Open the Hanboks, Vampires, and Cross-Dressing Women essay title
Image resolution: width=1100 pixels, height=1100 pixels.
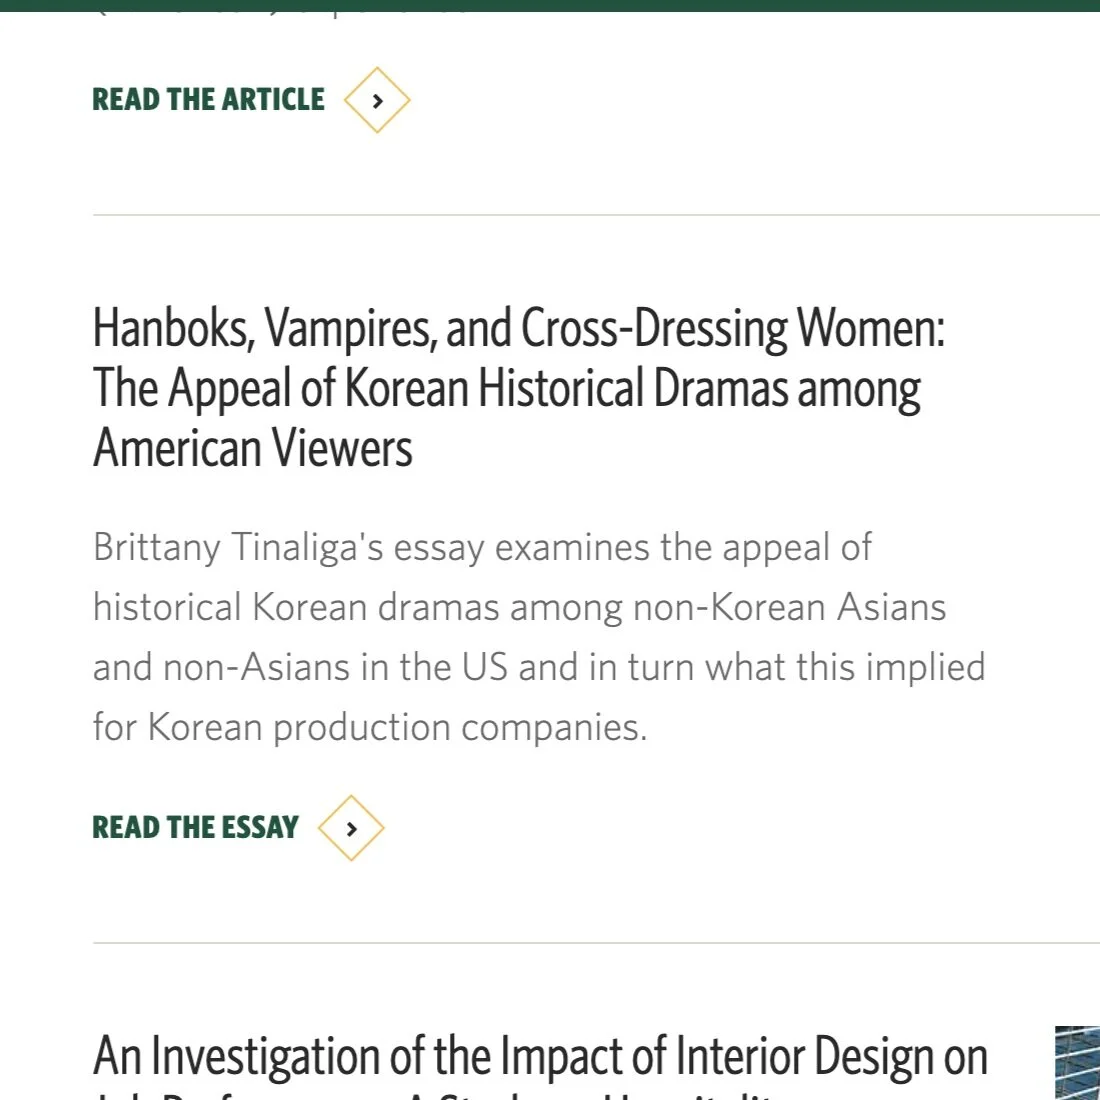(x=518, y=388)
